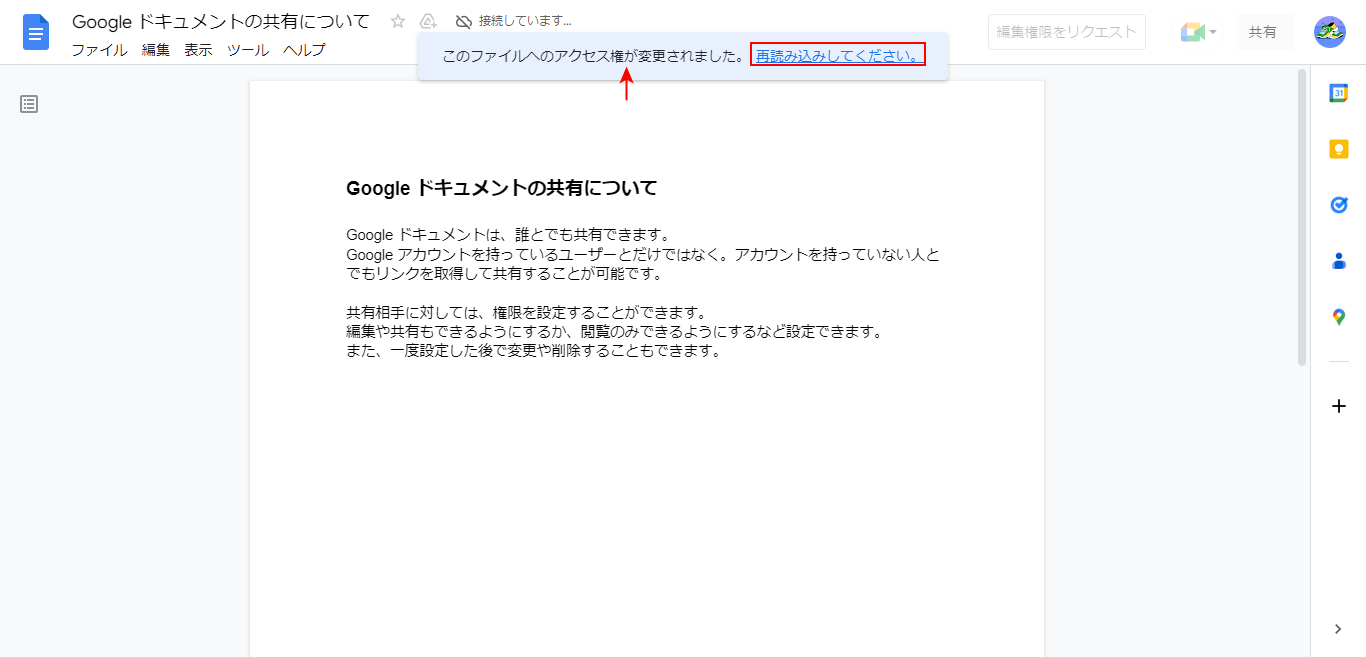Image resolution: width=1366 pixels, height=657 pixels.
Task: Open Google Maps side panel
Action: coord(1339,317)
